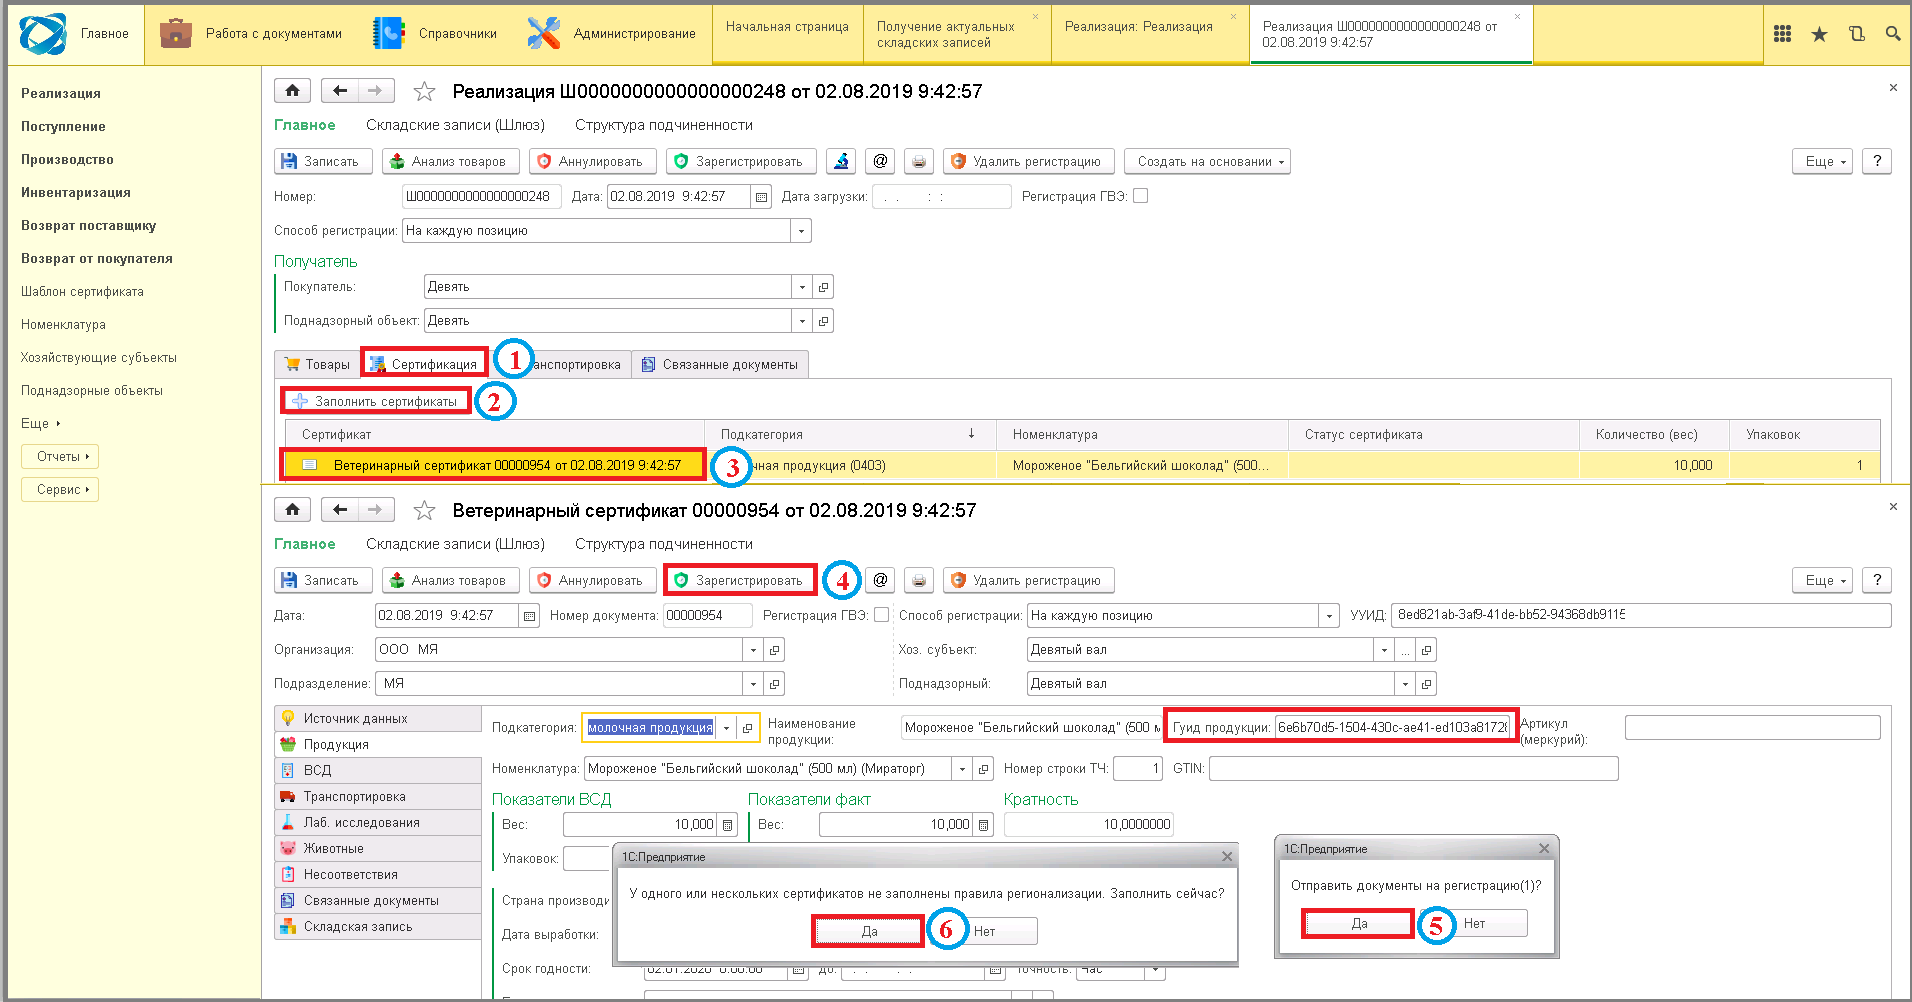This screenshot has height=1002, width=1912.
Task: Click the home icon in Реализация toolbar
Action: [x=292, y=91]
